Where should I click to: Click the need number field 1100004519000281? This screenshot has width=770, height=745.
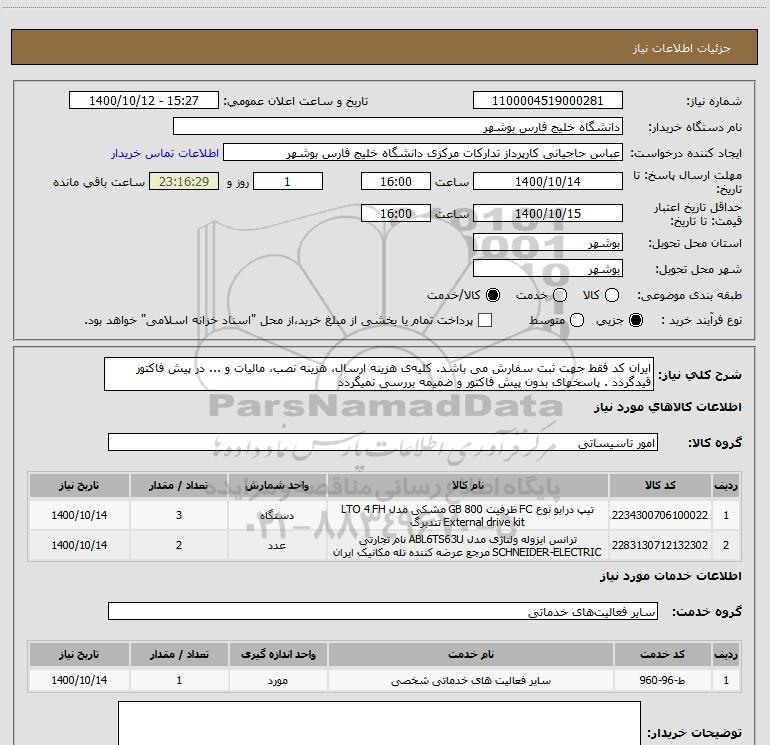[548, 100]
